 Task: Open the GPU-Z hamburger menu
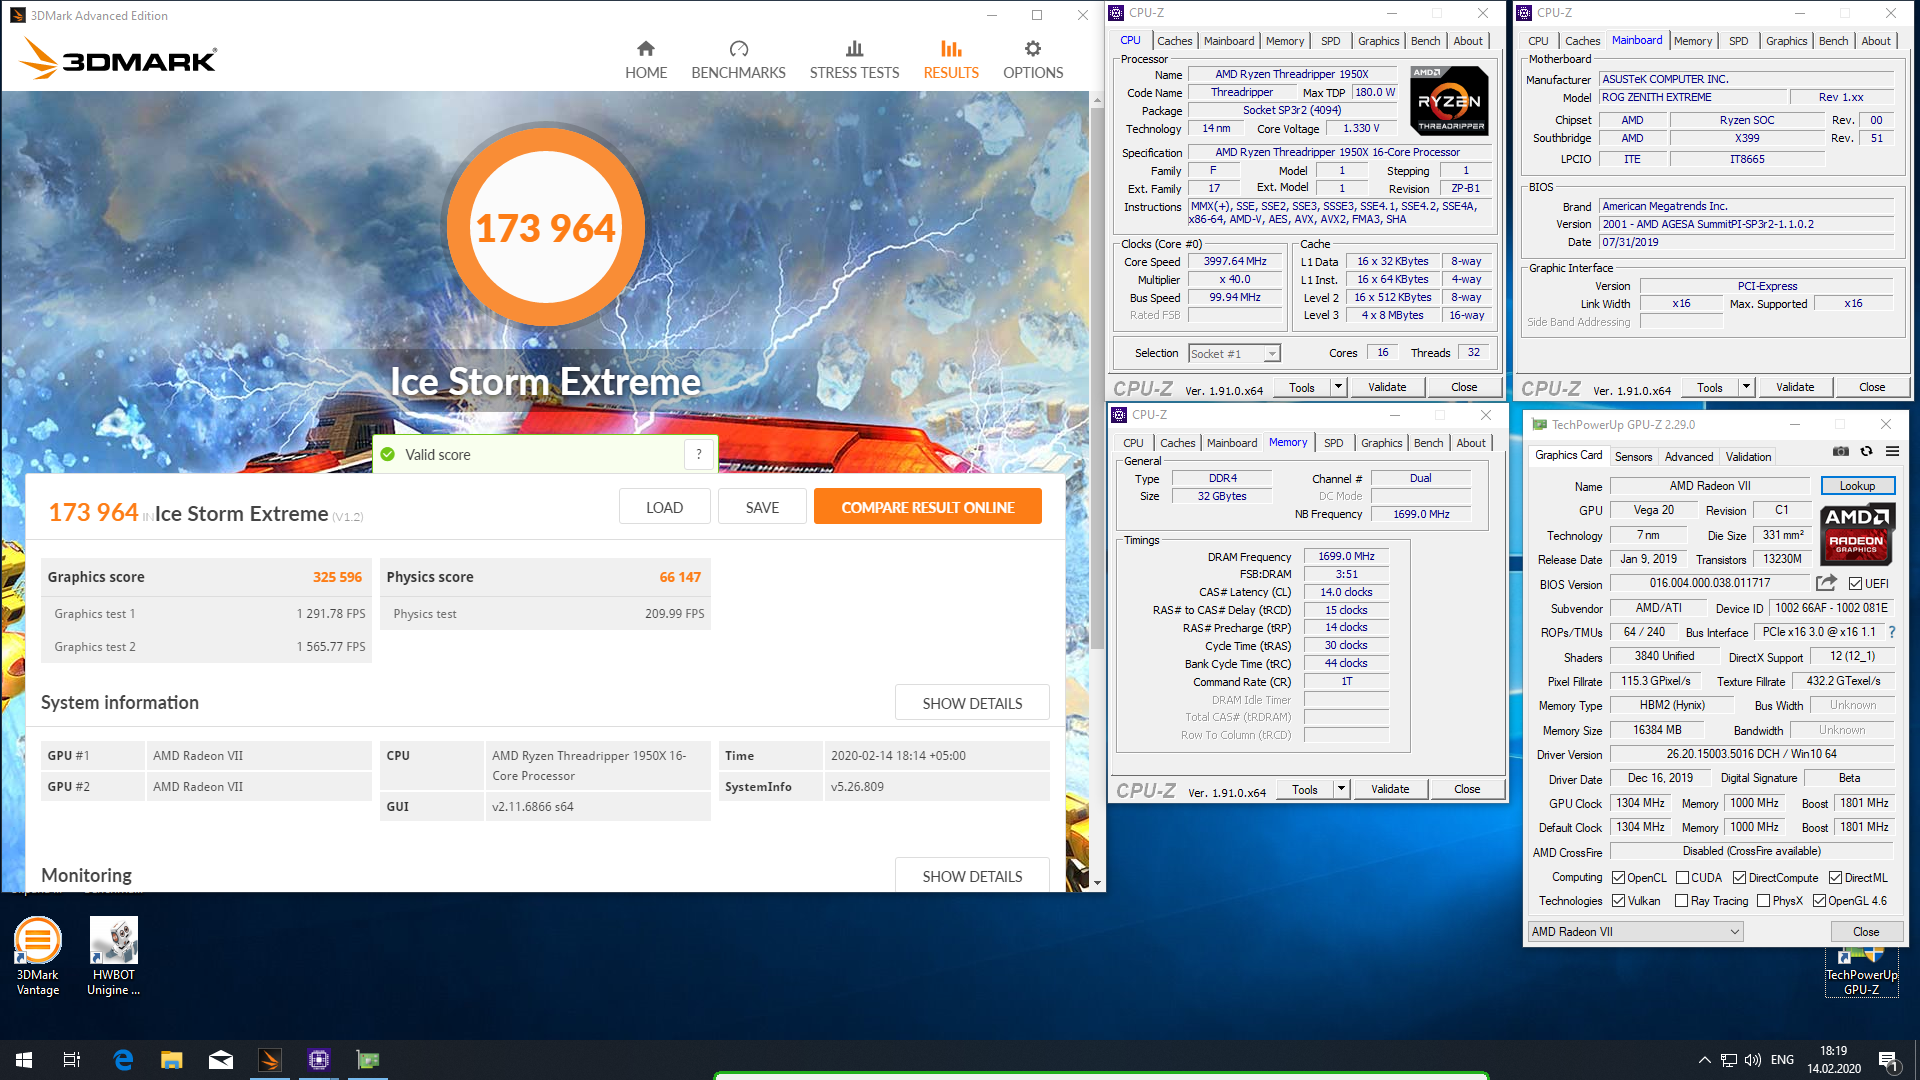(x=1892, y=452)
